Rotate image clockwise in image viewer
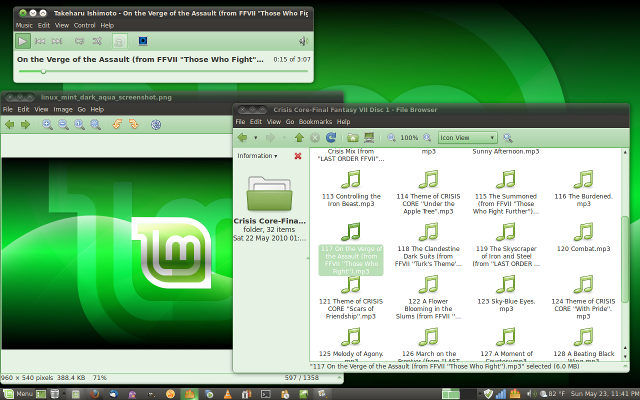Viewport: 640px width, 400px height. tap(133, 124)
